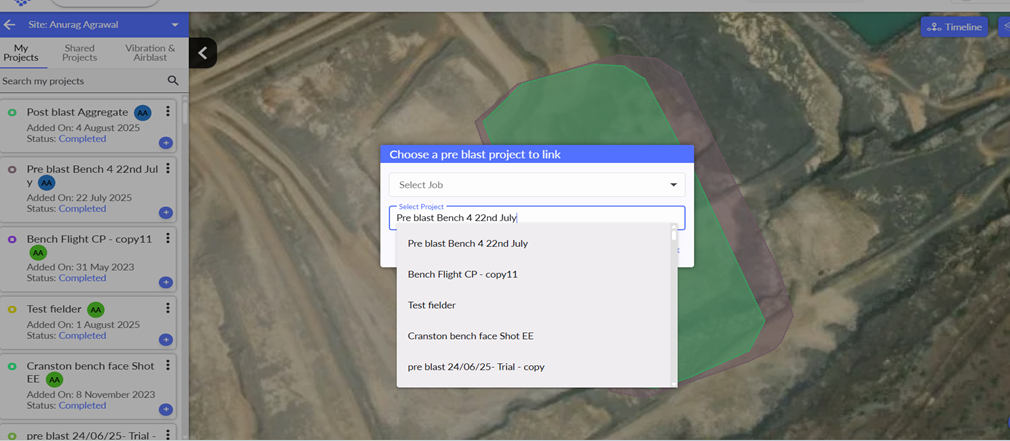
Task: Click plus button on Test fielder card
Action: (166, 339)
